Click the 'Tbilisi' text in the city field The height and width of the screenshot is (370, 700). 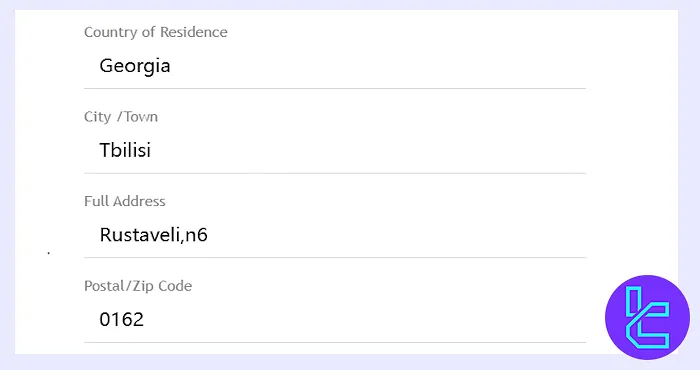(x=125, y=150)
